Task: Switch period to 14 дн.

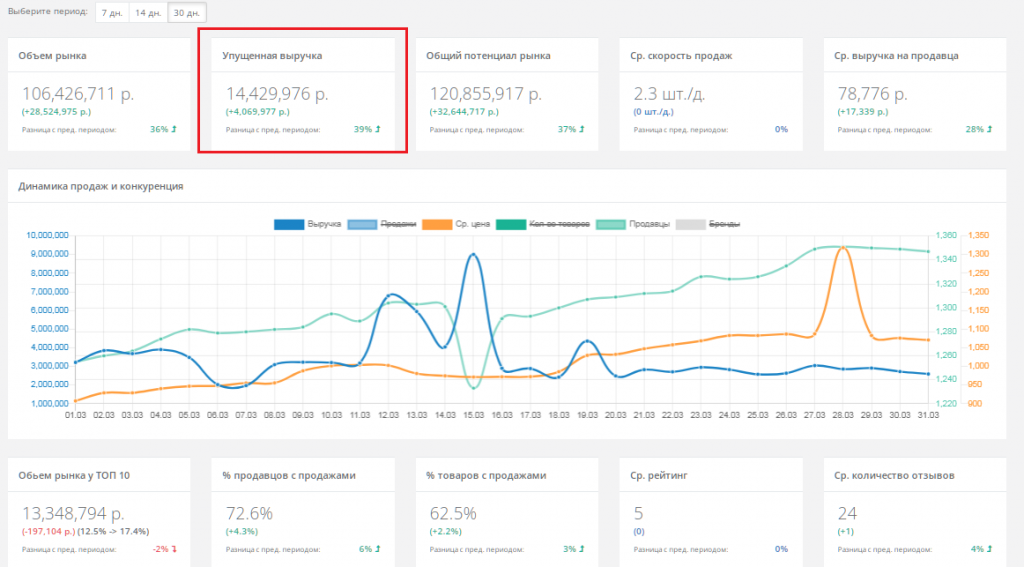Action: pyautogui.click(x=148, y=12)
